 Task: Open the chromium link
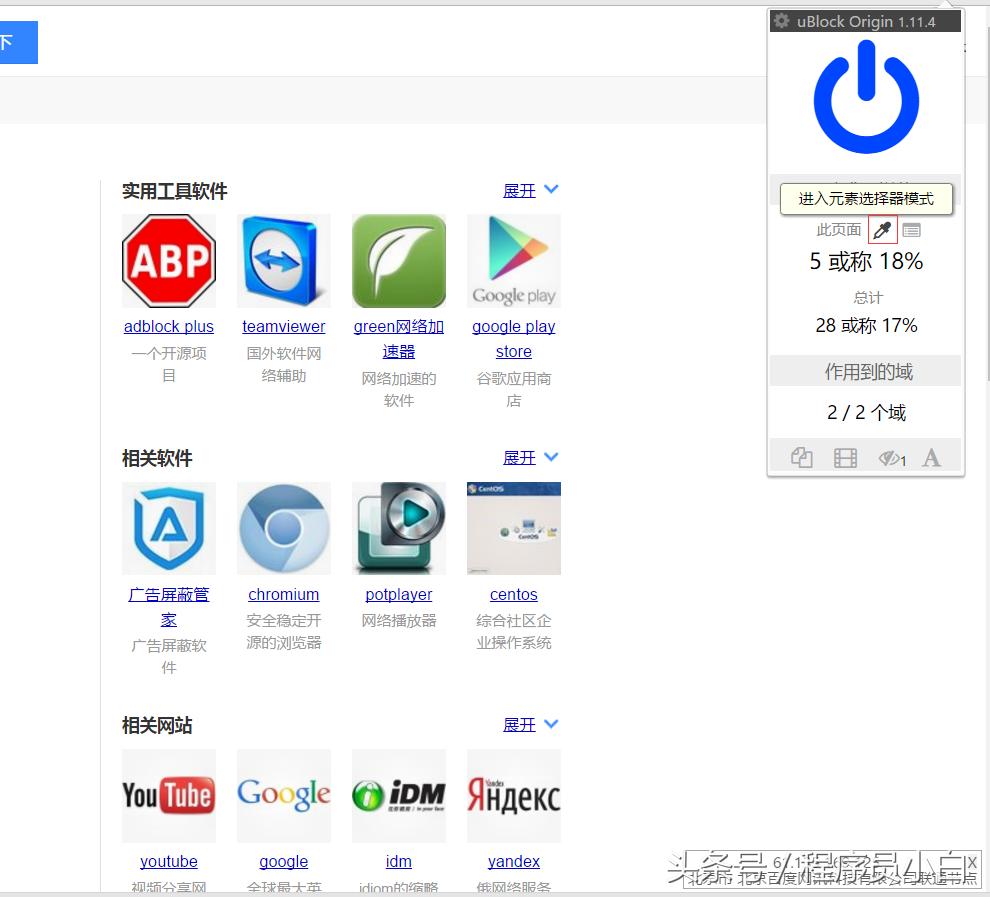[283, 594]
